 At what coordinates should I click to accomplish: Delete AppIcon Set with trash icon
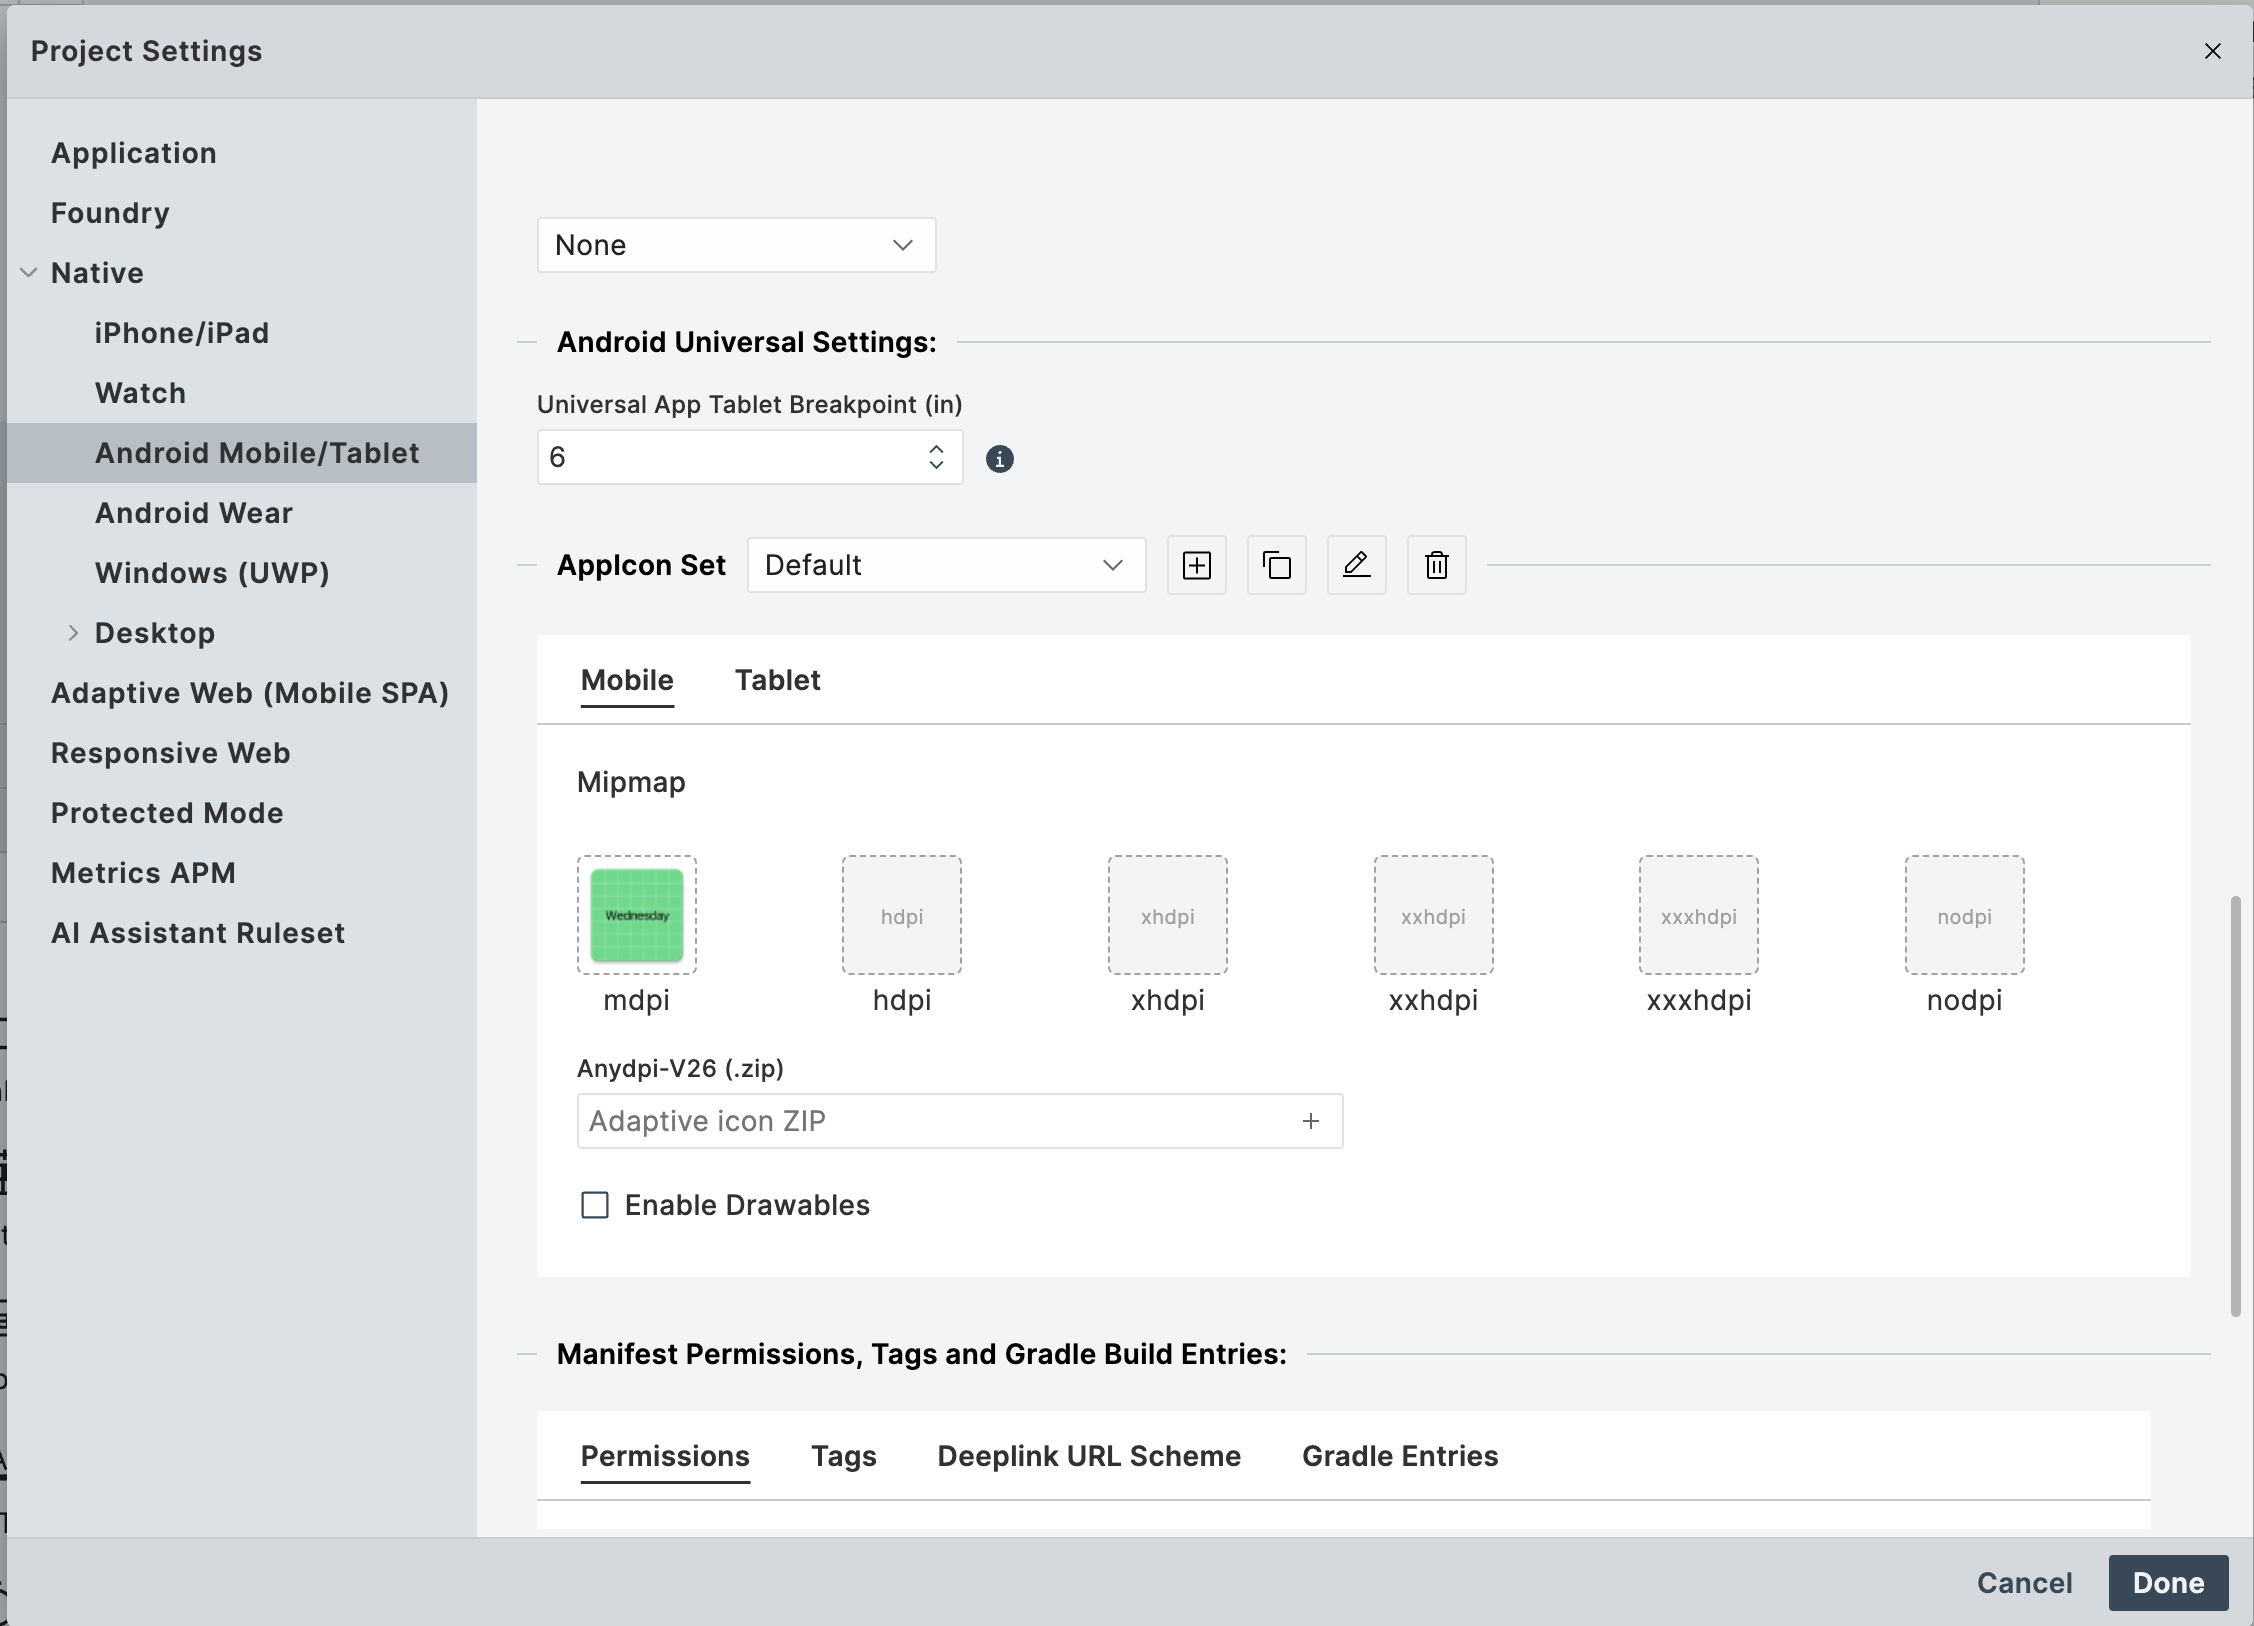[x=1436, y=565]
